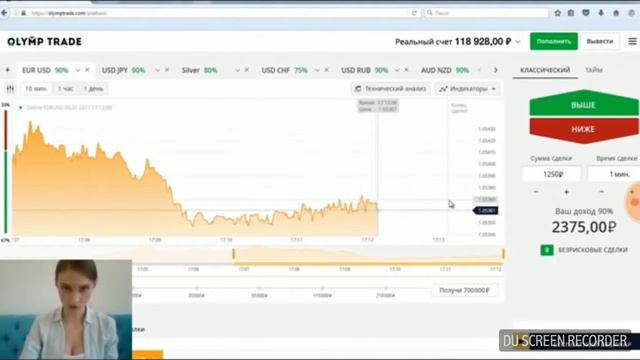
Task: Open Технический анализ panel
Action: click(391, 89)
